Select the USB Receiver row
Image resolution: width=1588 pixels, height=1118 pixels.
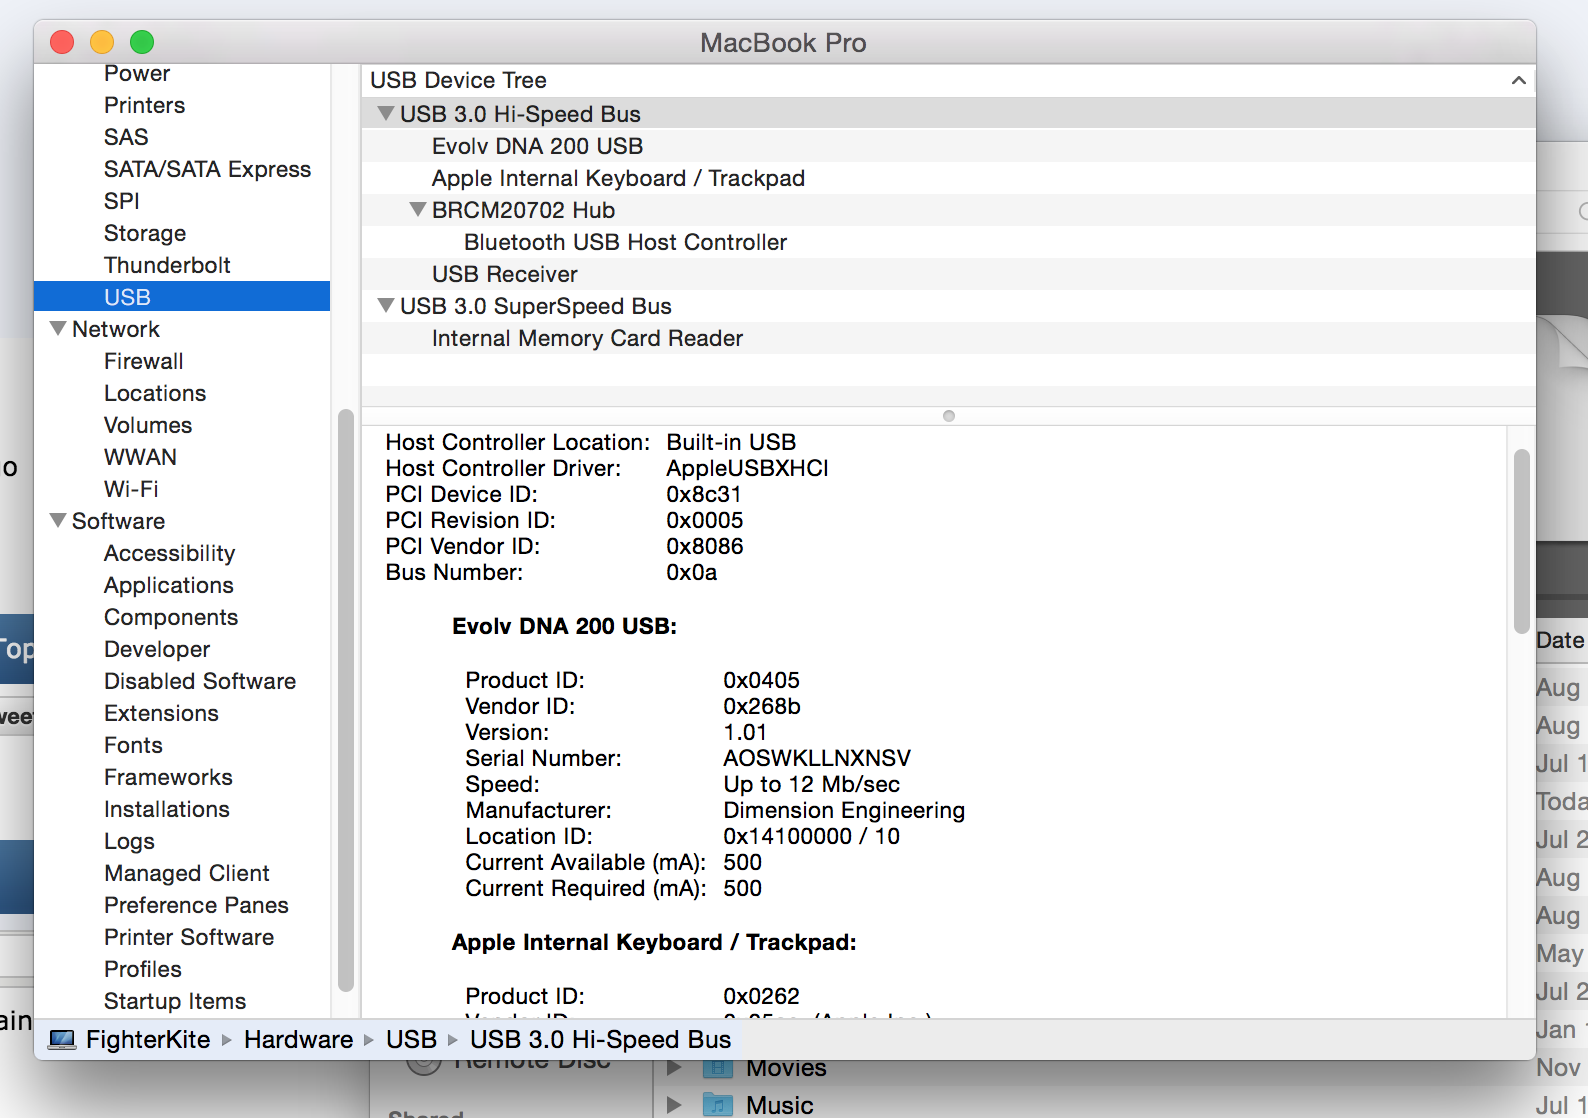(948, 274)
